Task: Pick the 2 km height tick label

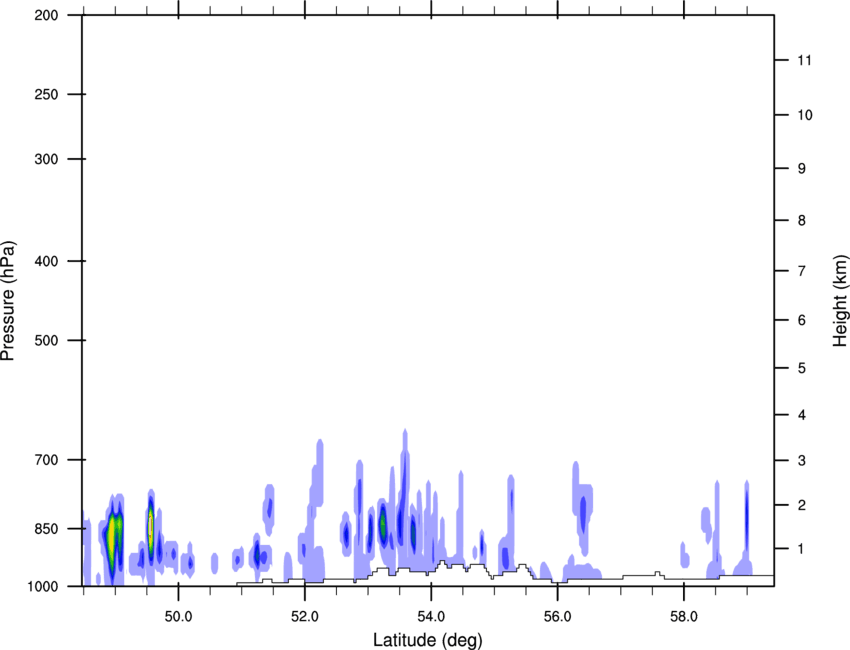Action: [802, 505]
